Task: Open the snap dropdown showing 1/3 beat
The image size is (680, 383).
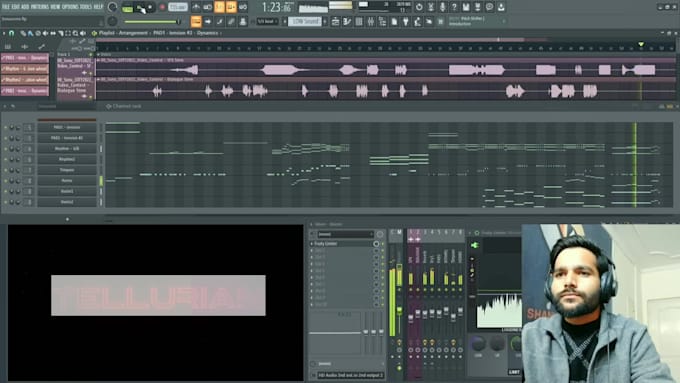Action: pyautogui.click(x=268, y=21)
